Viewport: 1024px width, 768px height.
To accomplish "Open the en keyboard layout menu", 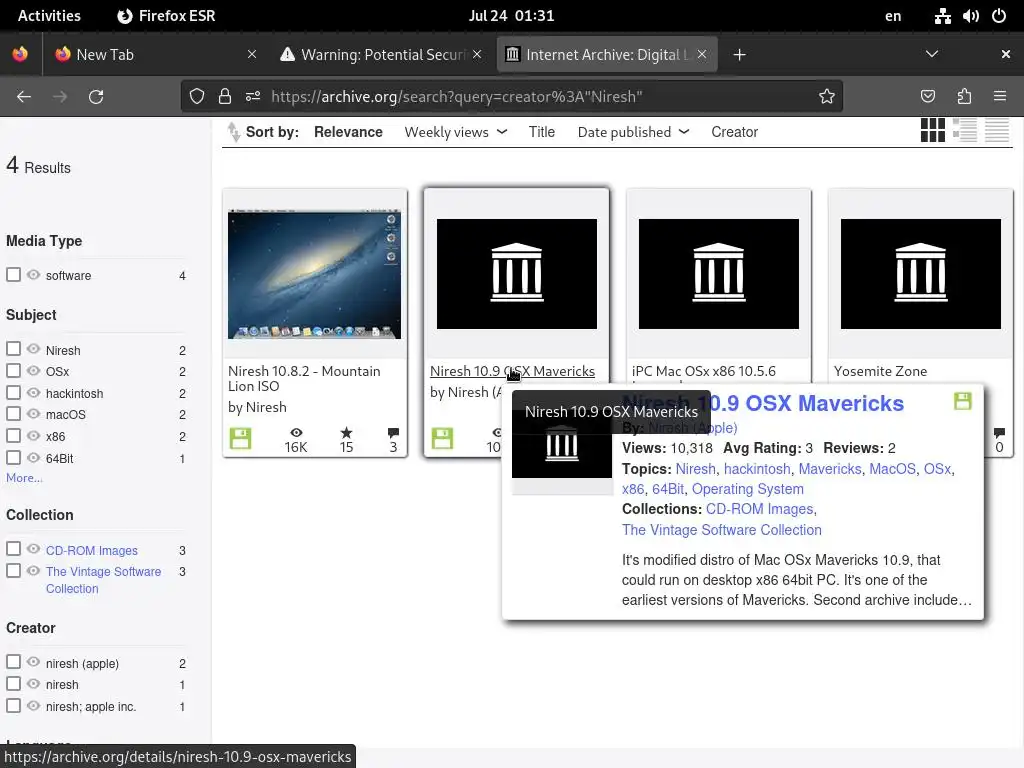I will tap(893, 16).
